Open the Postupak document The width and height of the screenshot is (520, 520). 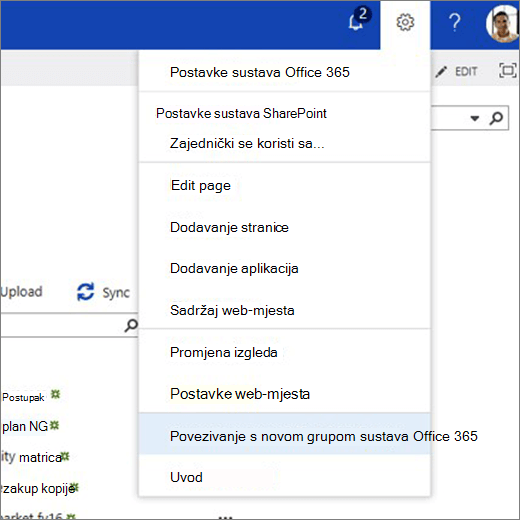[x=23, y=397]
